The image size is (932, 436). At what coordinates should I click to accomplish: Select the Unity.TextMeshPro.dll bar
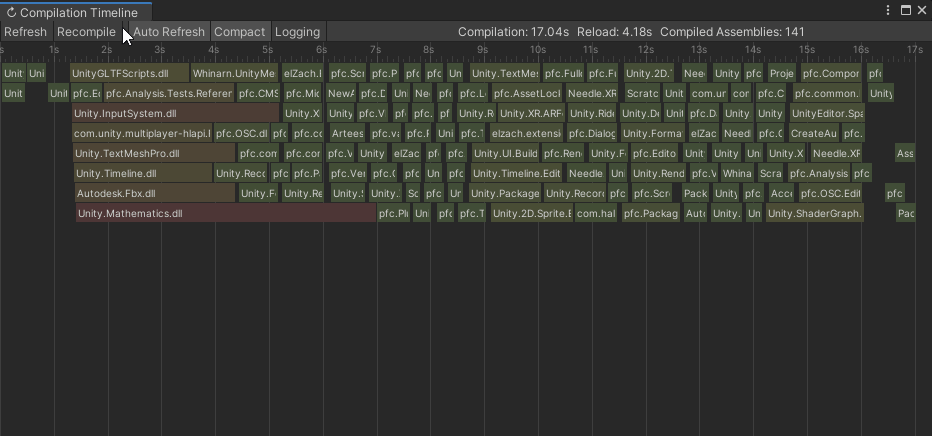click(x=155, y=153)
